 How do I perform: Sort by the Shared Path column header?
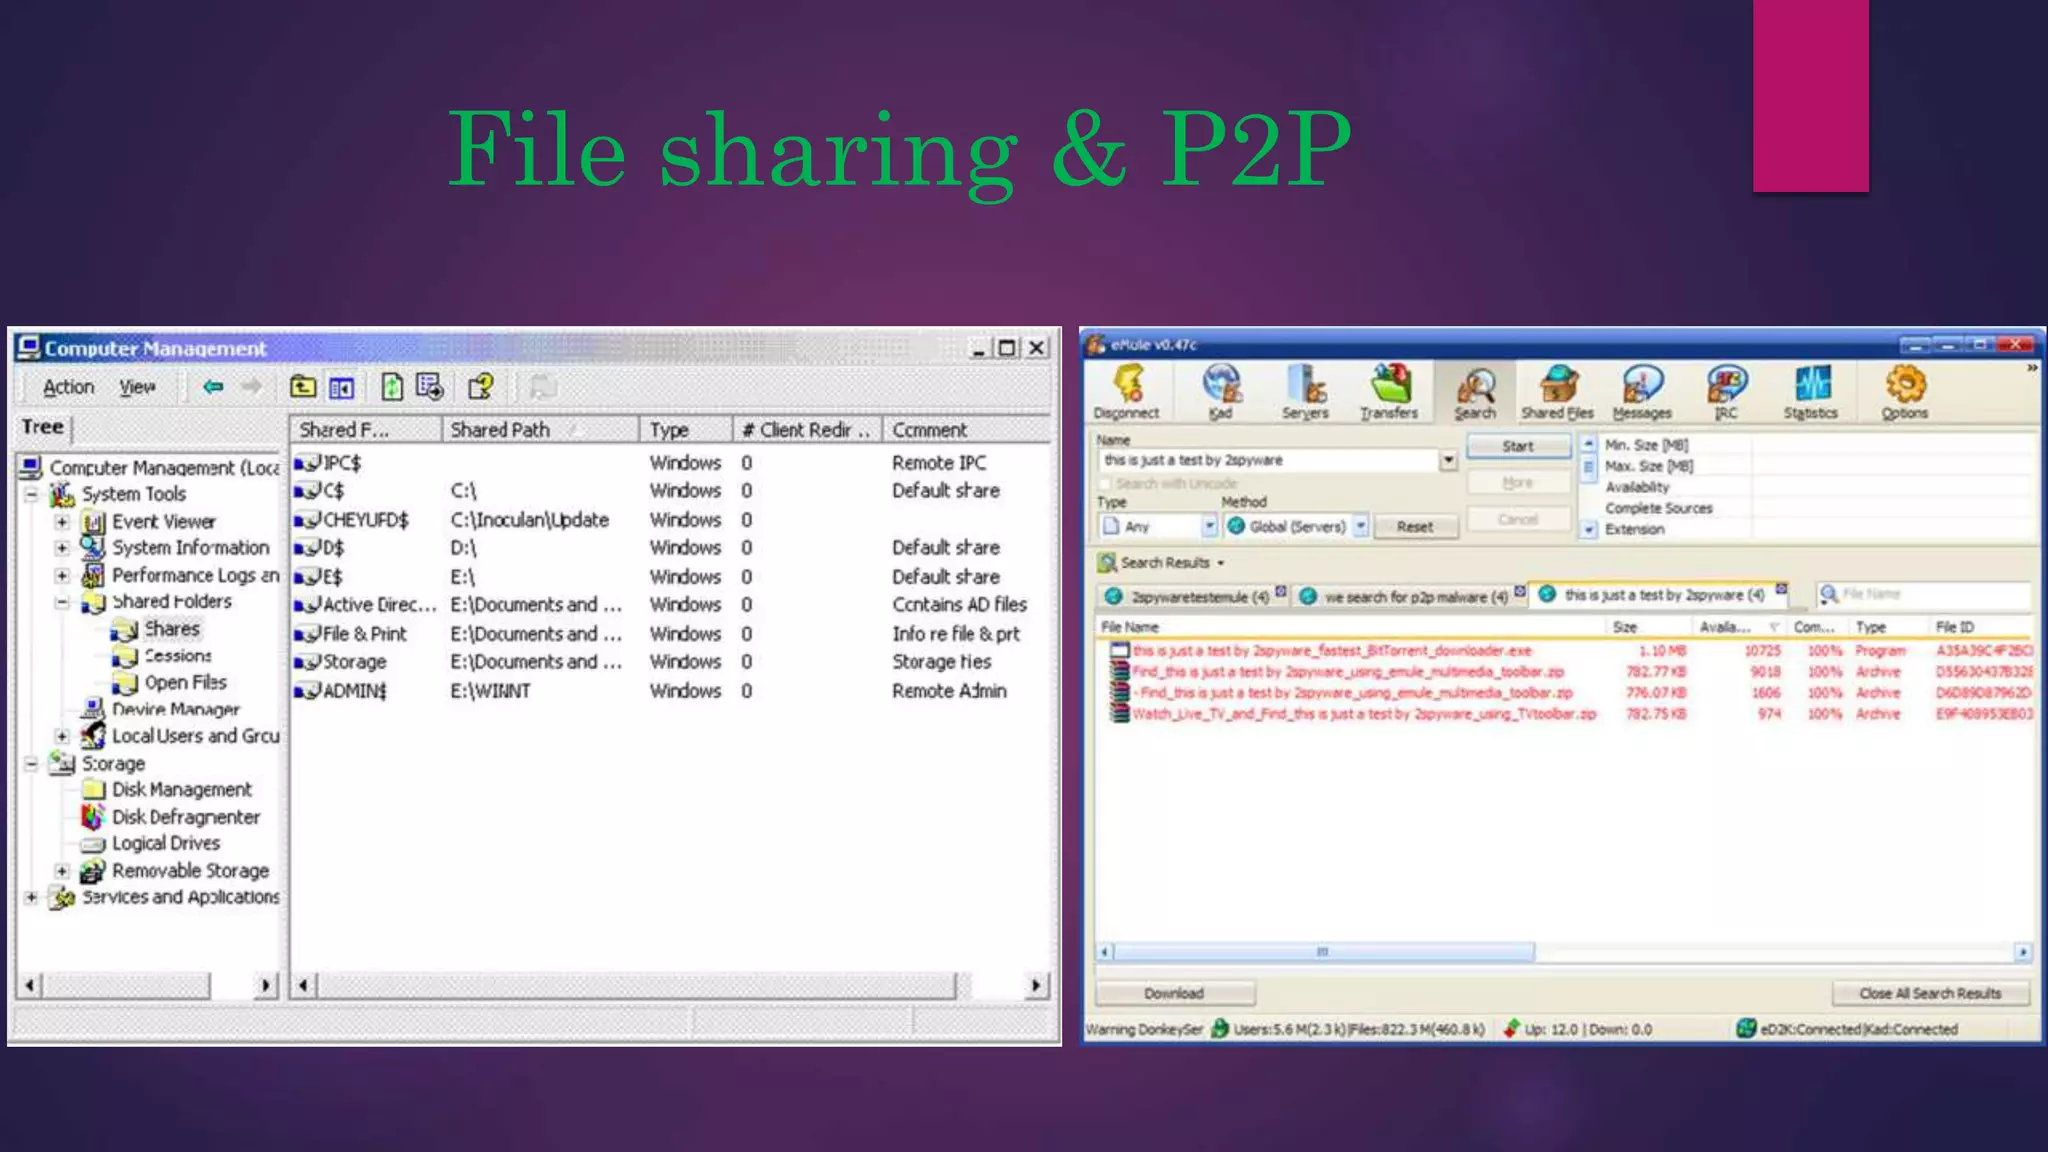pos(540,430)
